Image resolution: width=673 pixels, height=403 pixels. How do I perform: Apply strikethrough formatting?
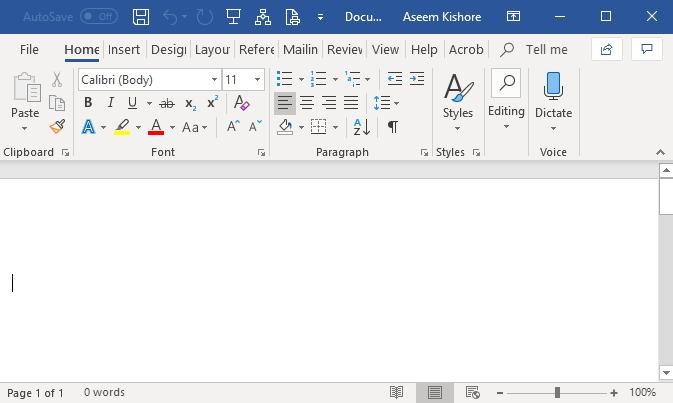click(x=167, y=103)
